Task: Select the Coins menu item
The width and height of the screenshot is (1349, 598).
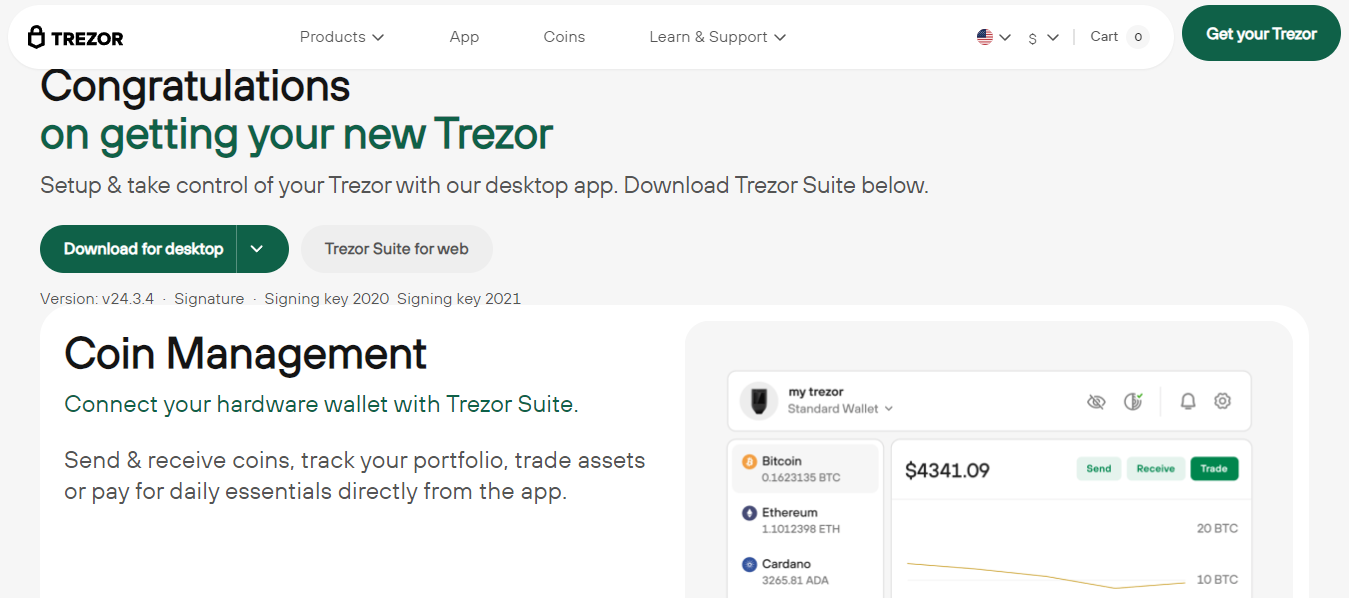Action: tap(564, 36)
